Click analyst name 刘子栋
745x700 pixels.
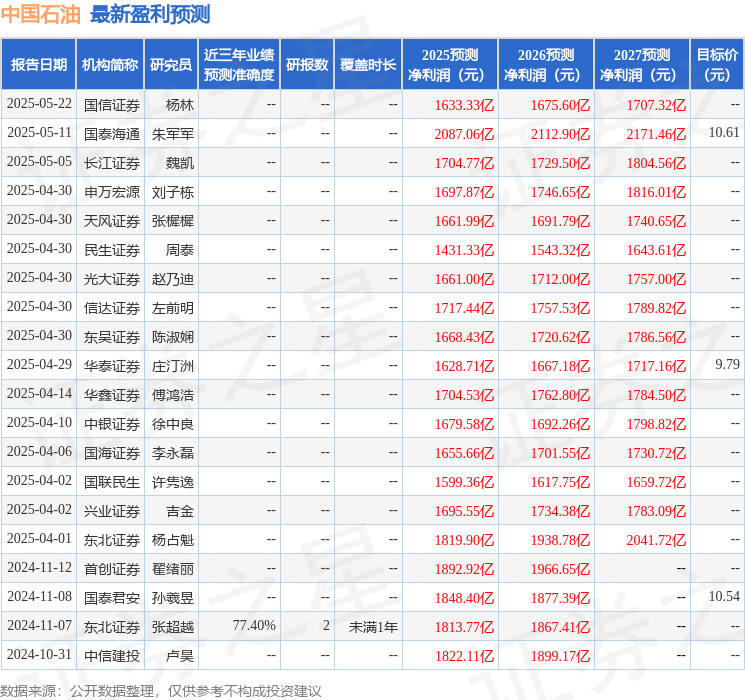pyautogui.click(x=173, y=192)
